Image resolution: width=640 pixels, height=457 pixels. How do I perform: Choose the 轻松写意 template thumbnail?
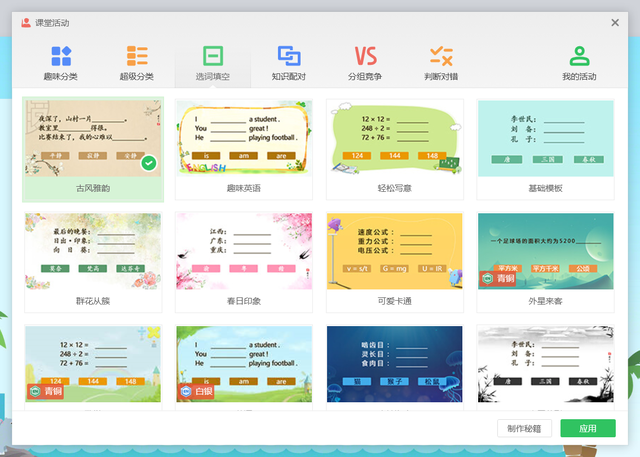(395, 139)
